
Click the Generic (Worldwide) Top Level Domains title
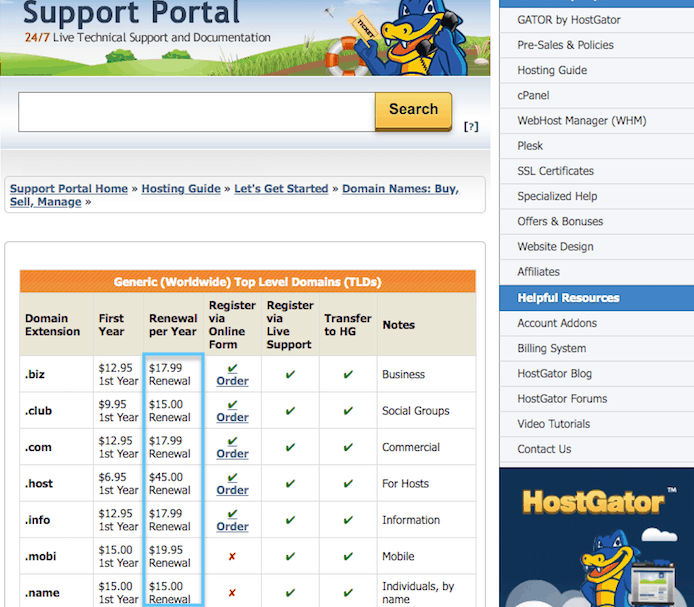pyautogui.click(x=247, y=282)
